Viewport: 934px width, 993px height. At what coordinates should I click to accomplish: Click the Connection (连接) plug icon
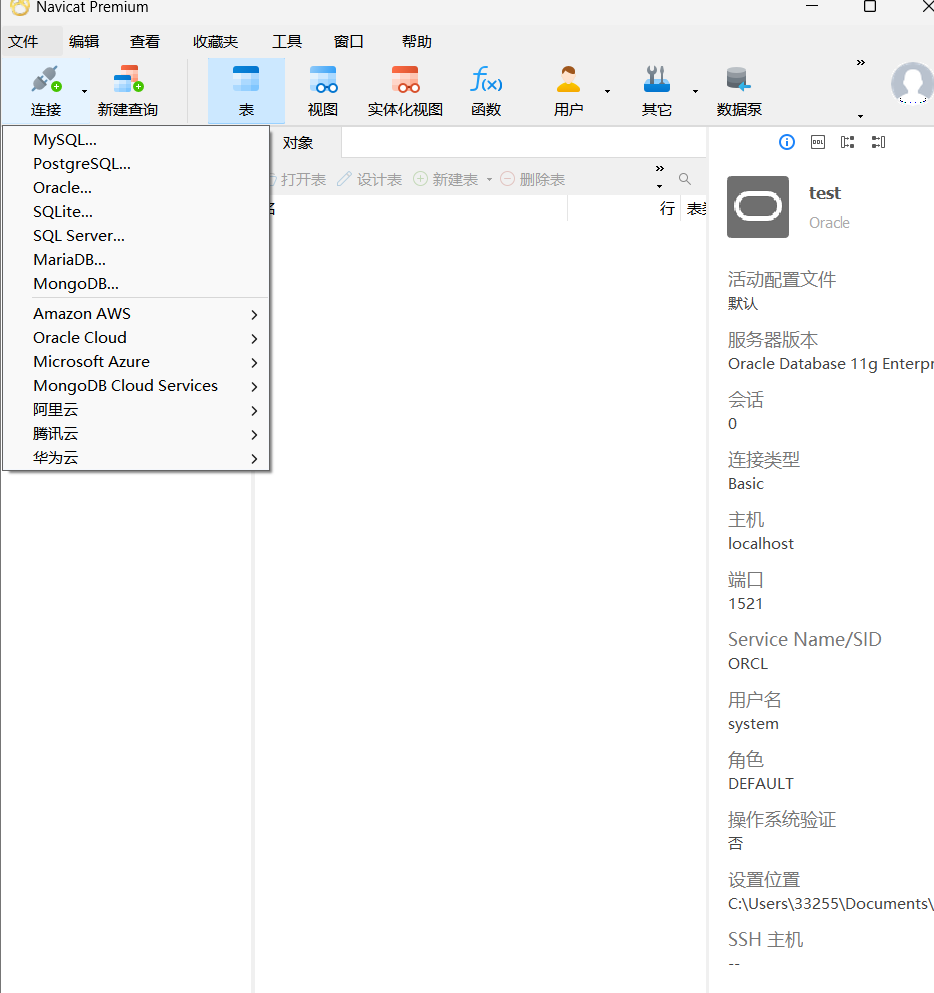(x=46, y=80)
